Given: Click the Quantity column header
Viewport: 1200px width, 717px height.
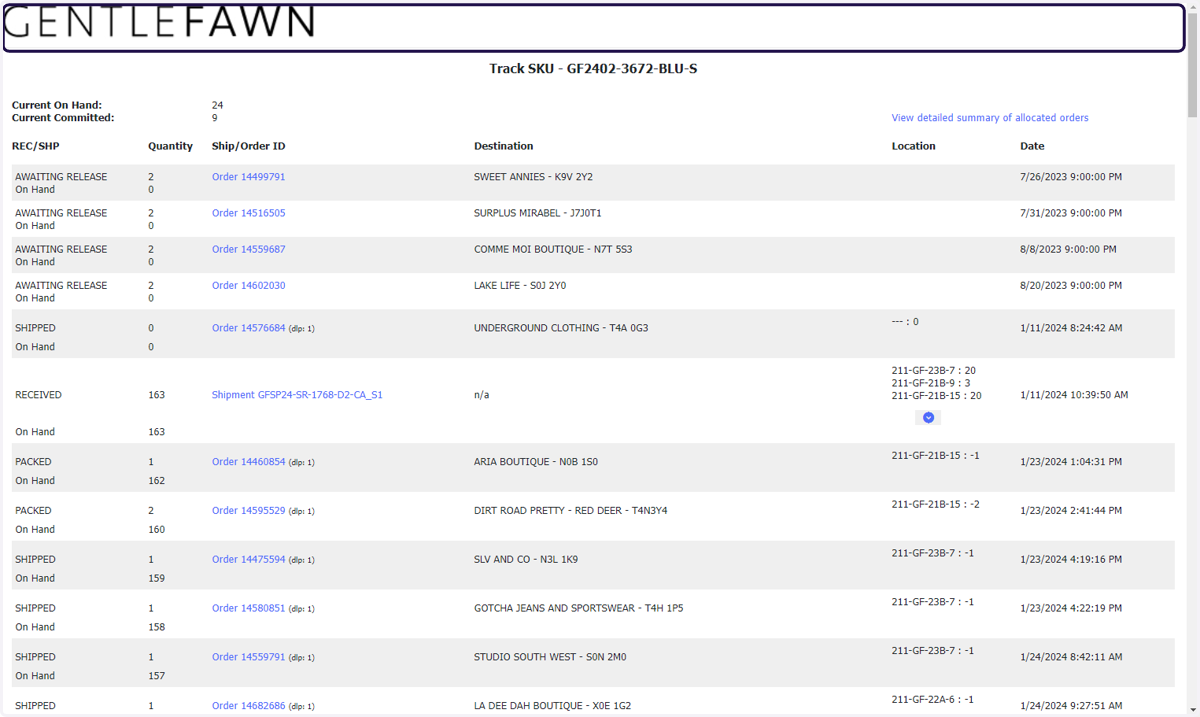Looking at the screenshot, I should [x=170, y=146].
